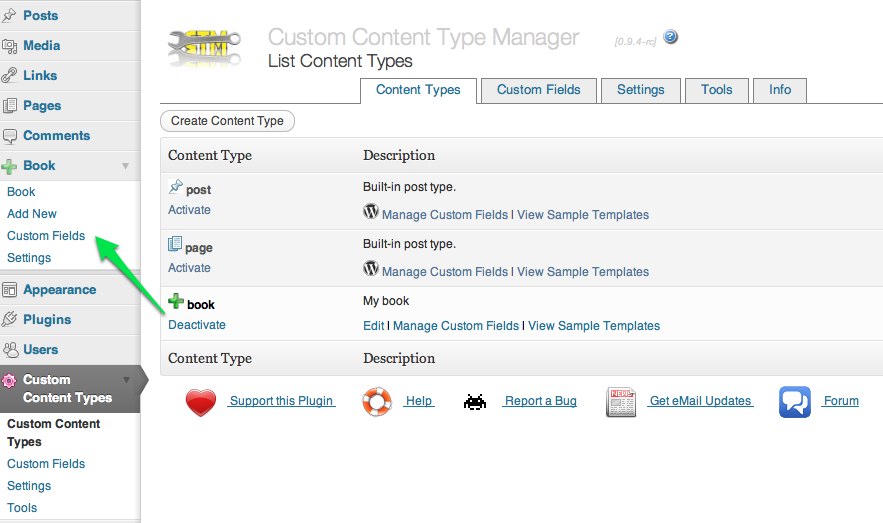Screen dimensions: 883x523
Task: Click Tools under Custom Content Types menu
Action: click(x=22, y=508)
